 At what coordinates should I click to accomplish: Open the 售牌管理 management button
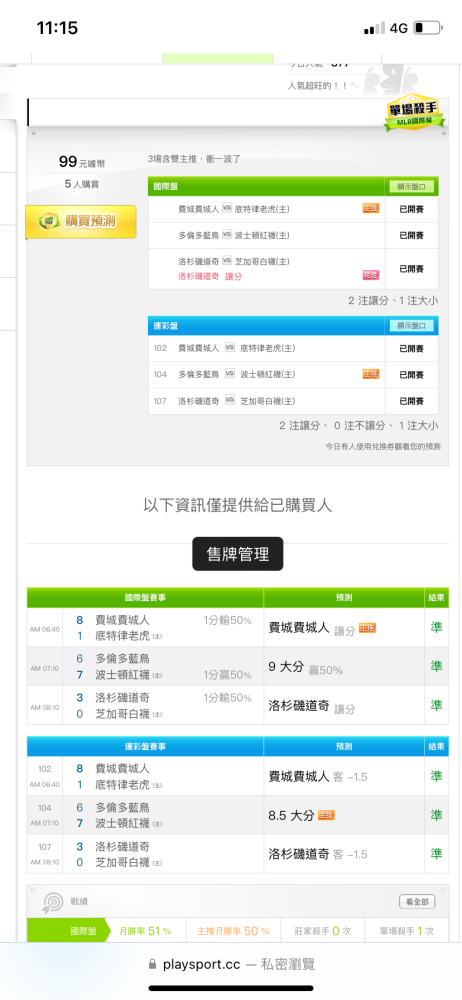[x=238, y=554]
